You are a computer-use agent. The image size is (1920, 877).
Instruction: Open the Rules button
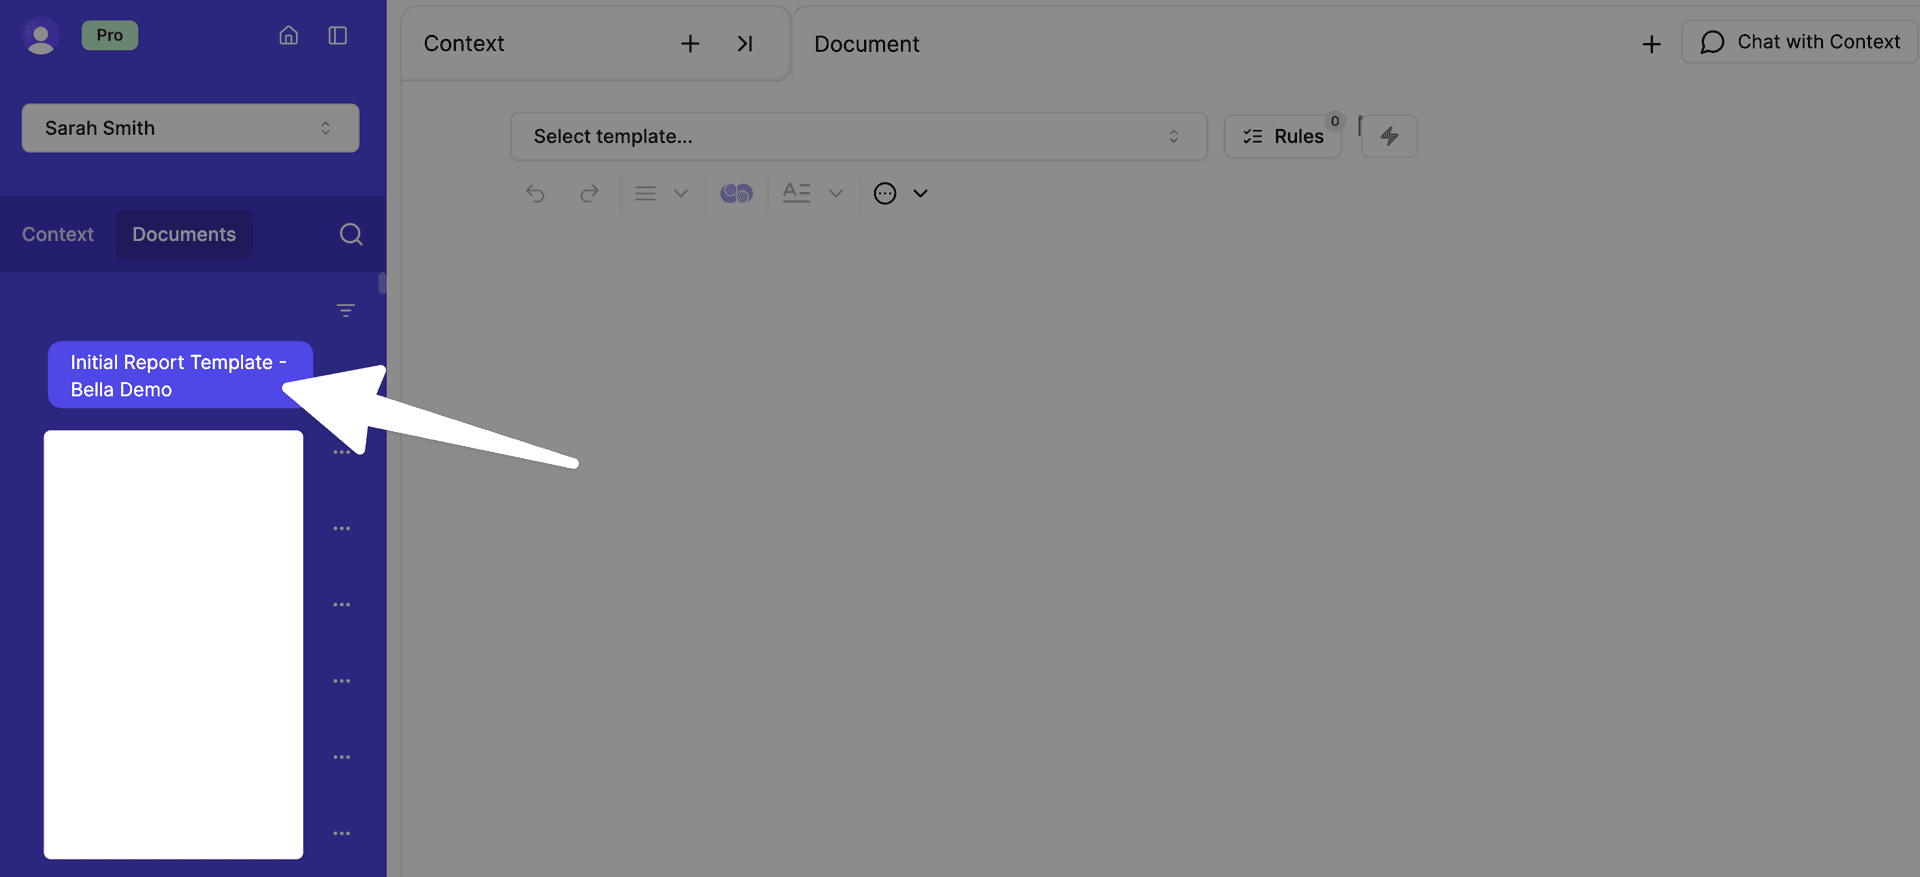click(1283, 136)
